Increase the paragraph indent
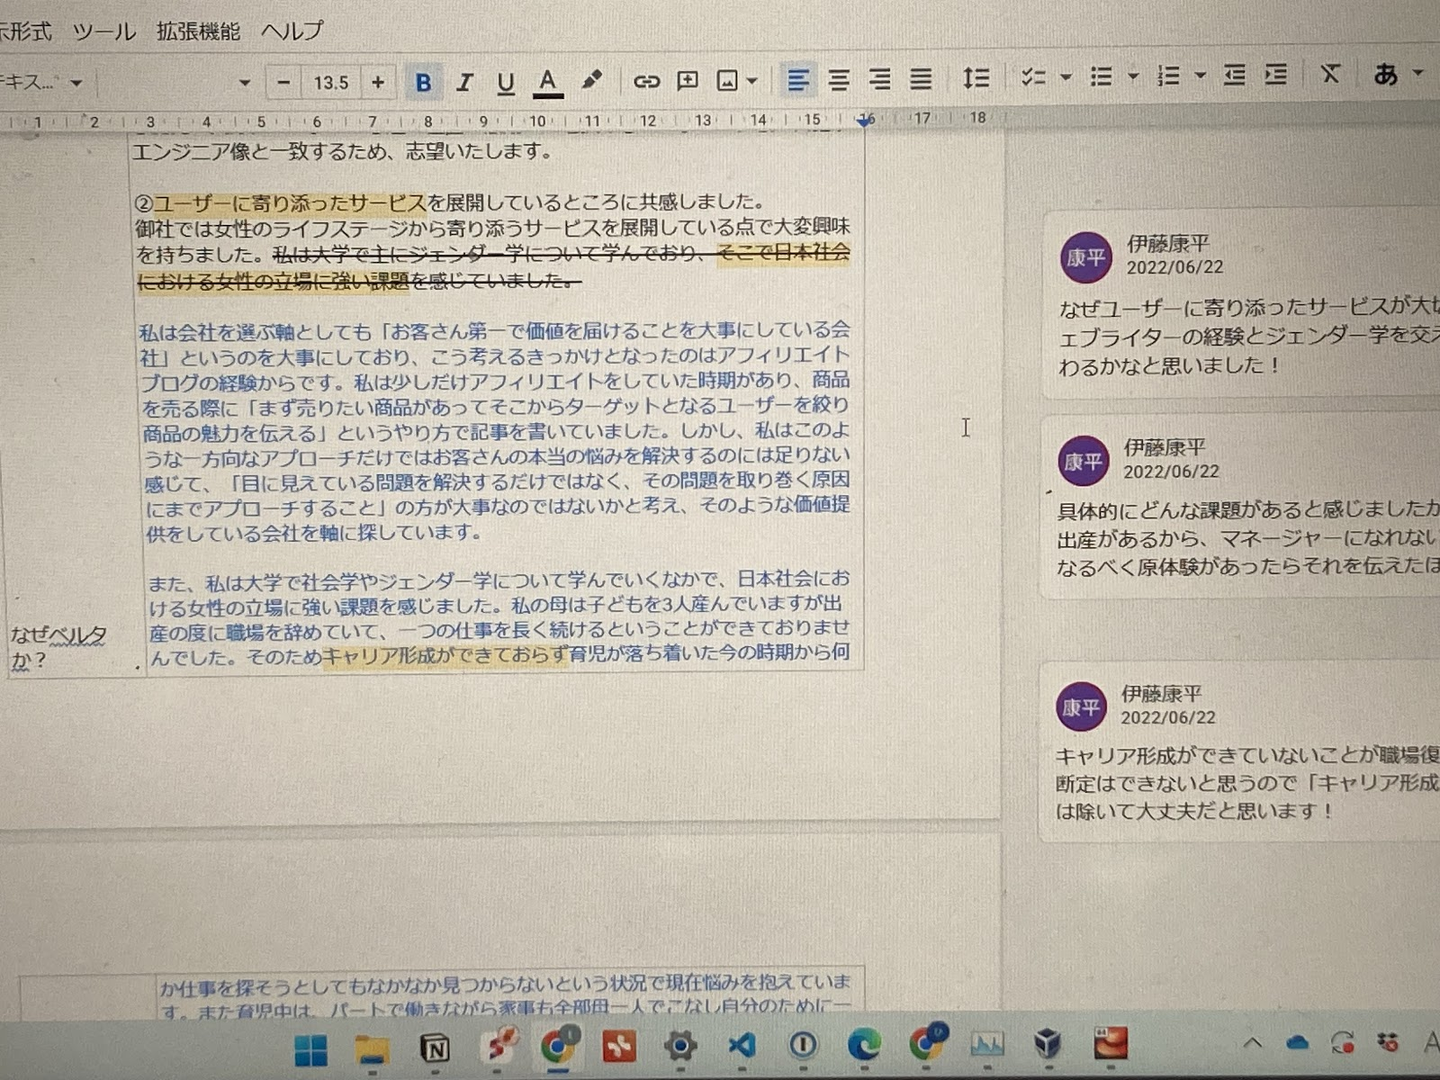The height and width of the screenshot is (1080, 1440). click(x=1276, y=75)
